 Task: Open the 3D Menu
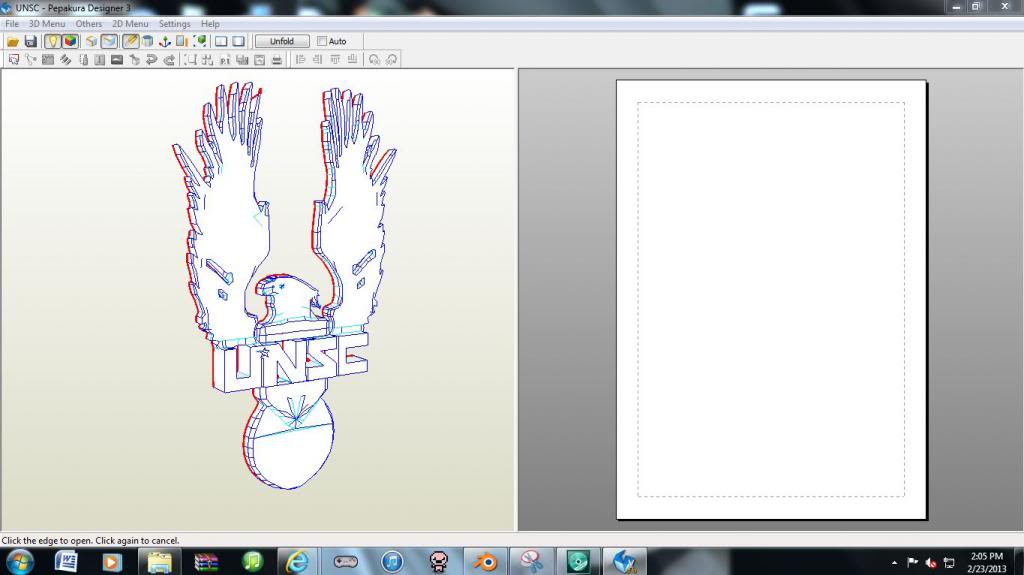coord(47,24)
